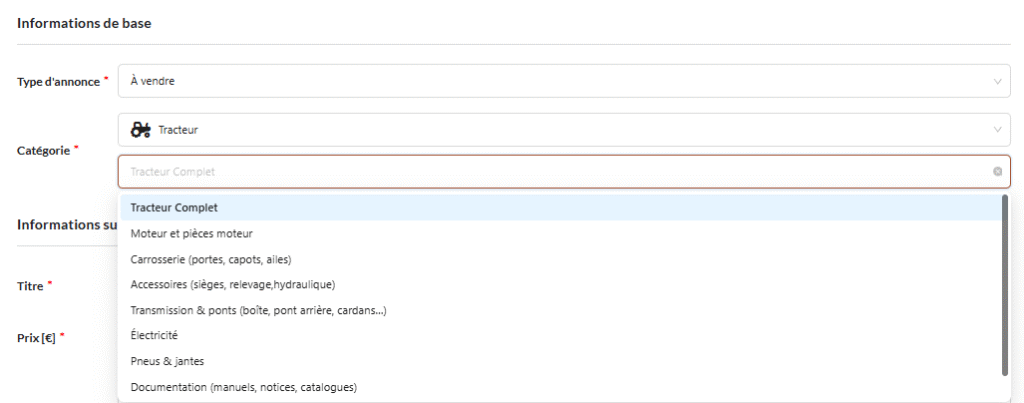Select the 'Électricité' subcategory
The image size is (1024, 403).
pyautogui.click(x=154, y=335)
